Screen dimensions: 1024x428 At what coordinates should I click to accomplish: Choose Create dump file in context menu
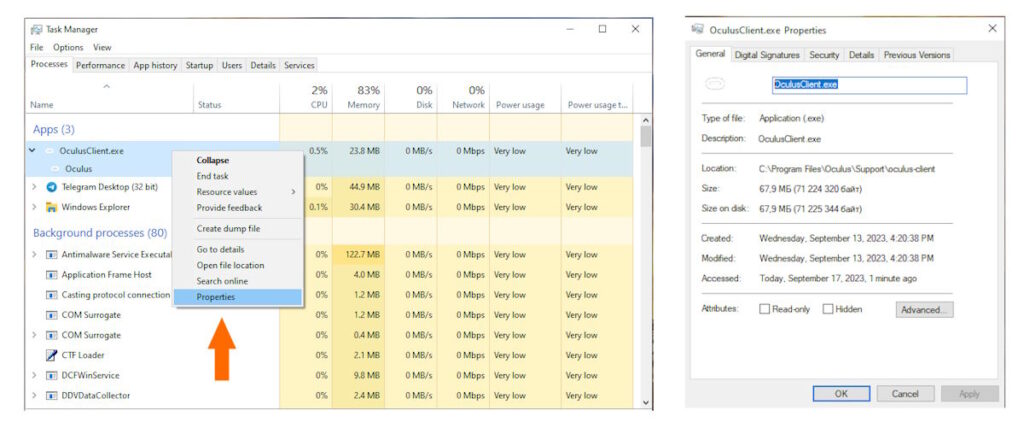pyautogui.click(x=238, y=229)
